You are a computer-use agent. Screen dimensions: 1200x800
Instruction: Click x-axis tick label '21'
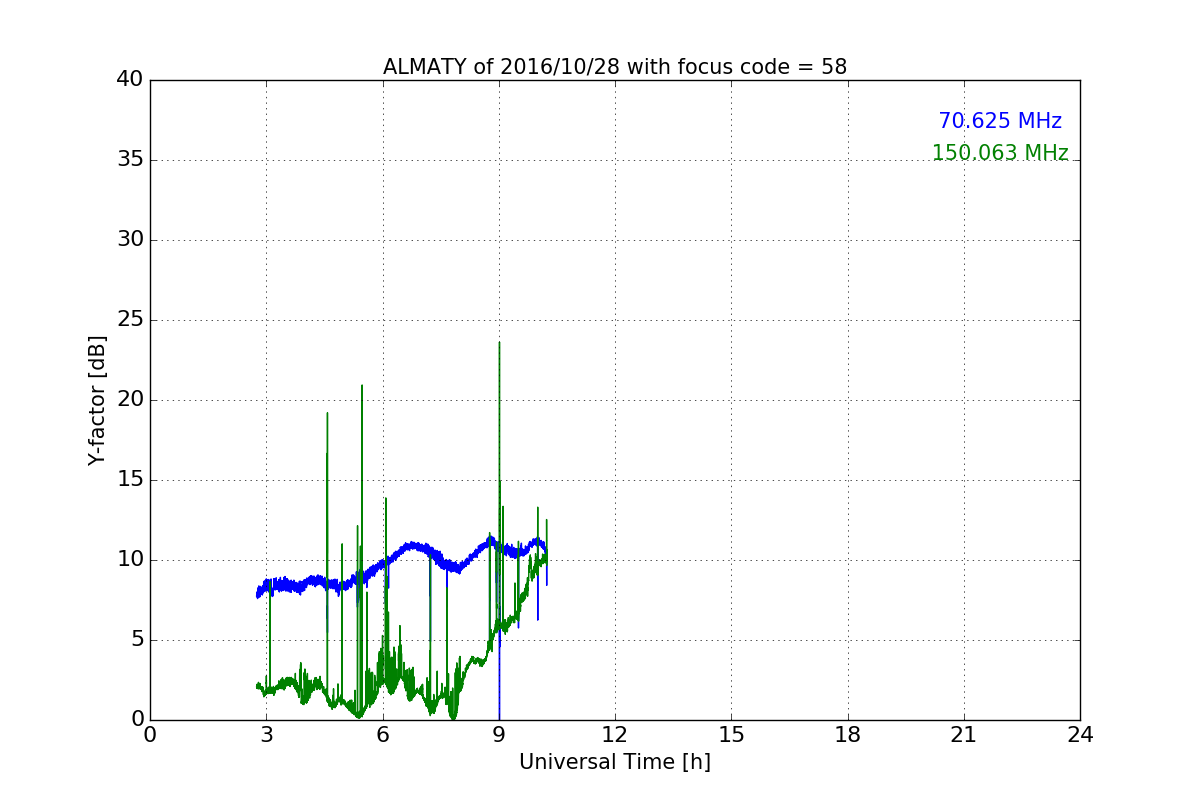coord(964,735)
